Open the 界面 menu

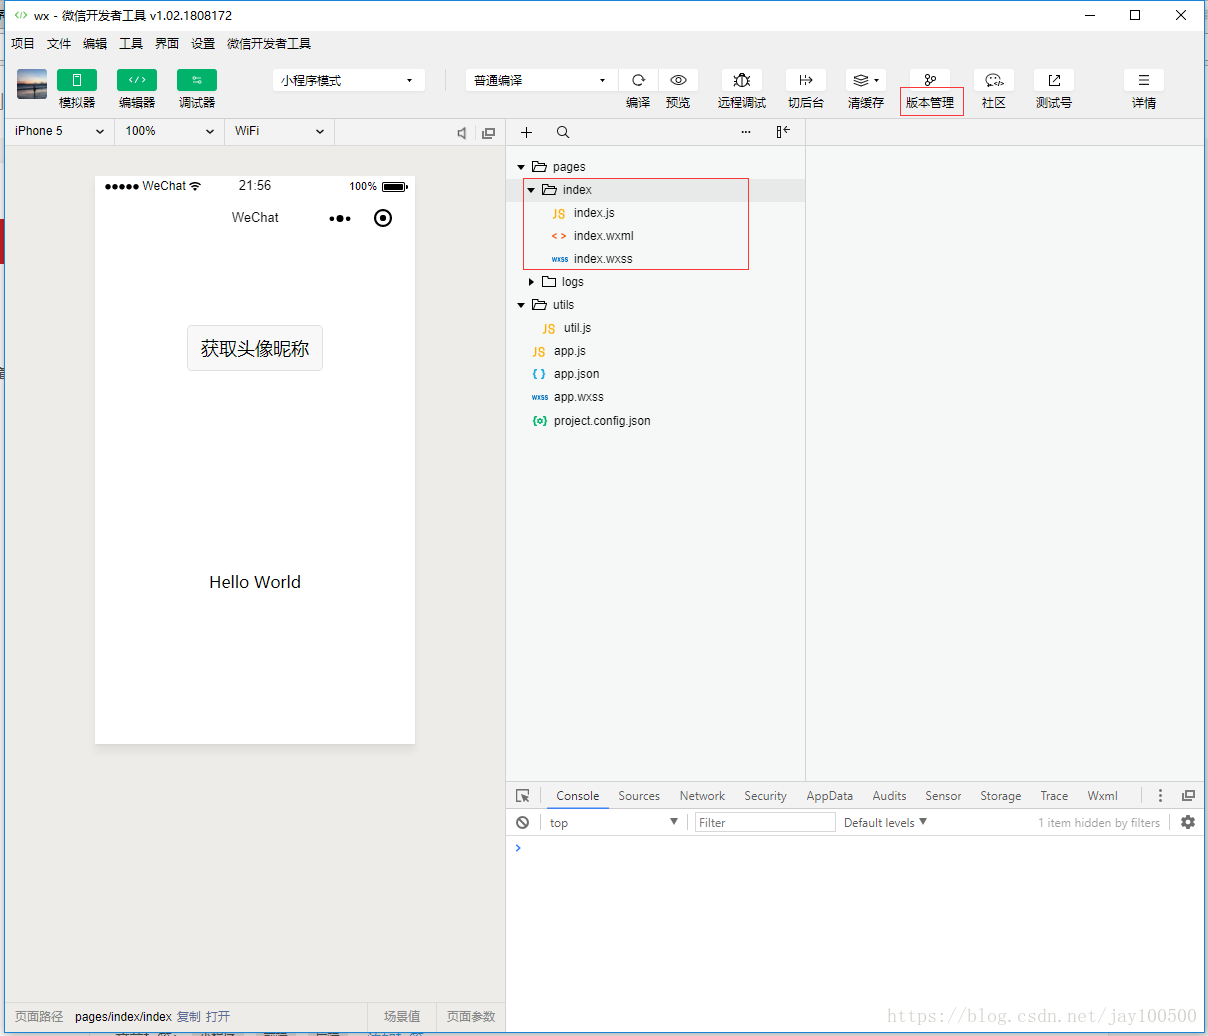click(x=167, y=44)
